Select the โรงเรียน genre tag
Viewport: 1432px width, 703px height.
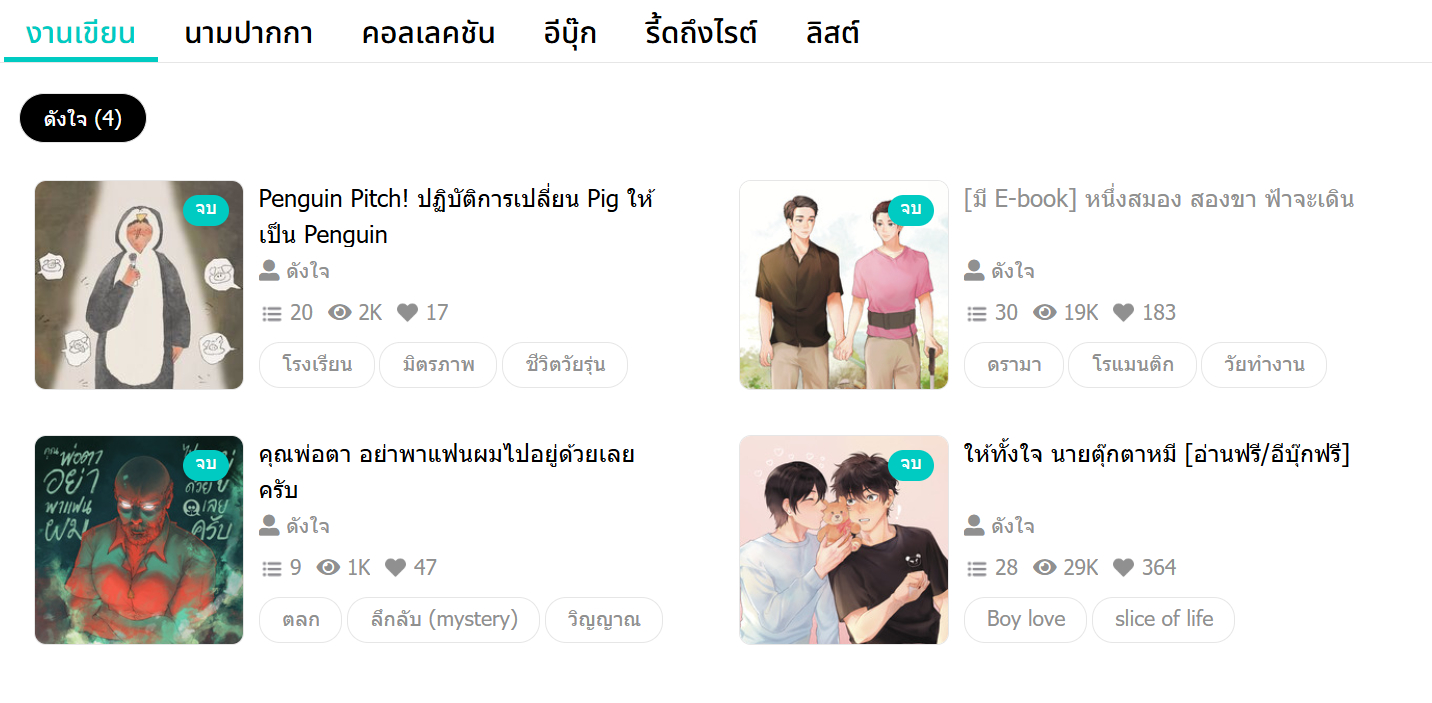point(317,365)
